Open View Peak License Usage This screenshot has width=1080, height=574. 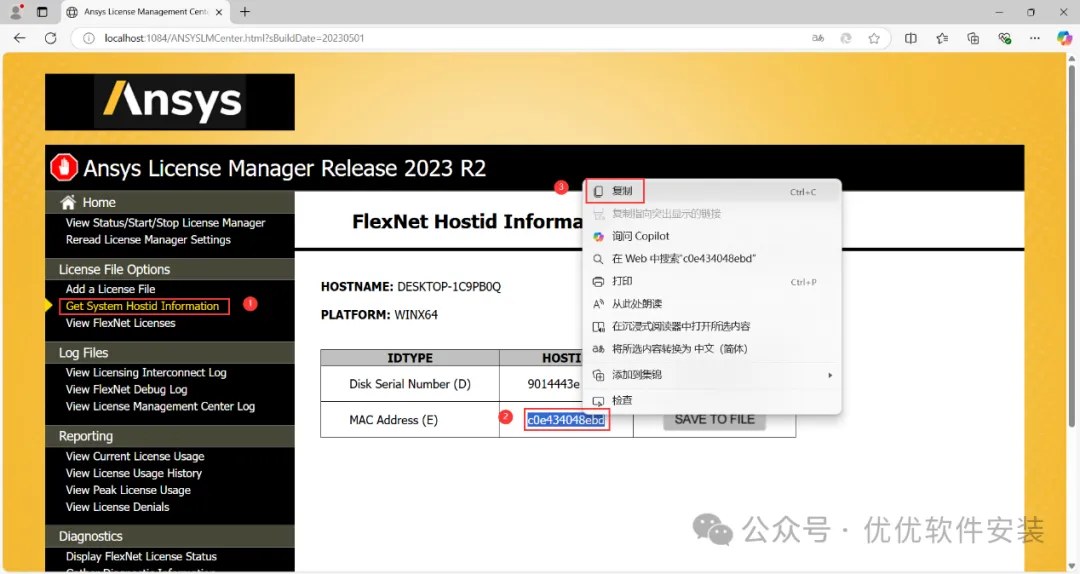[128, 491]
